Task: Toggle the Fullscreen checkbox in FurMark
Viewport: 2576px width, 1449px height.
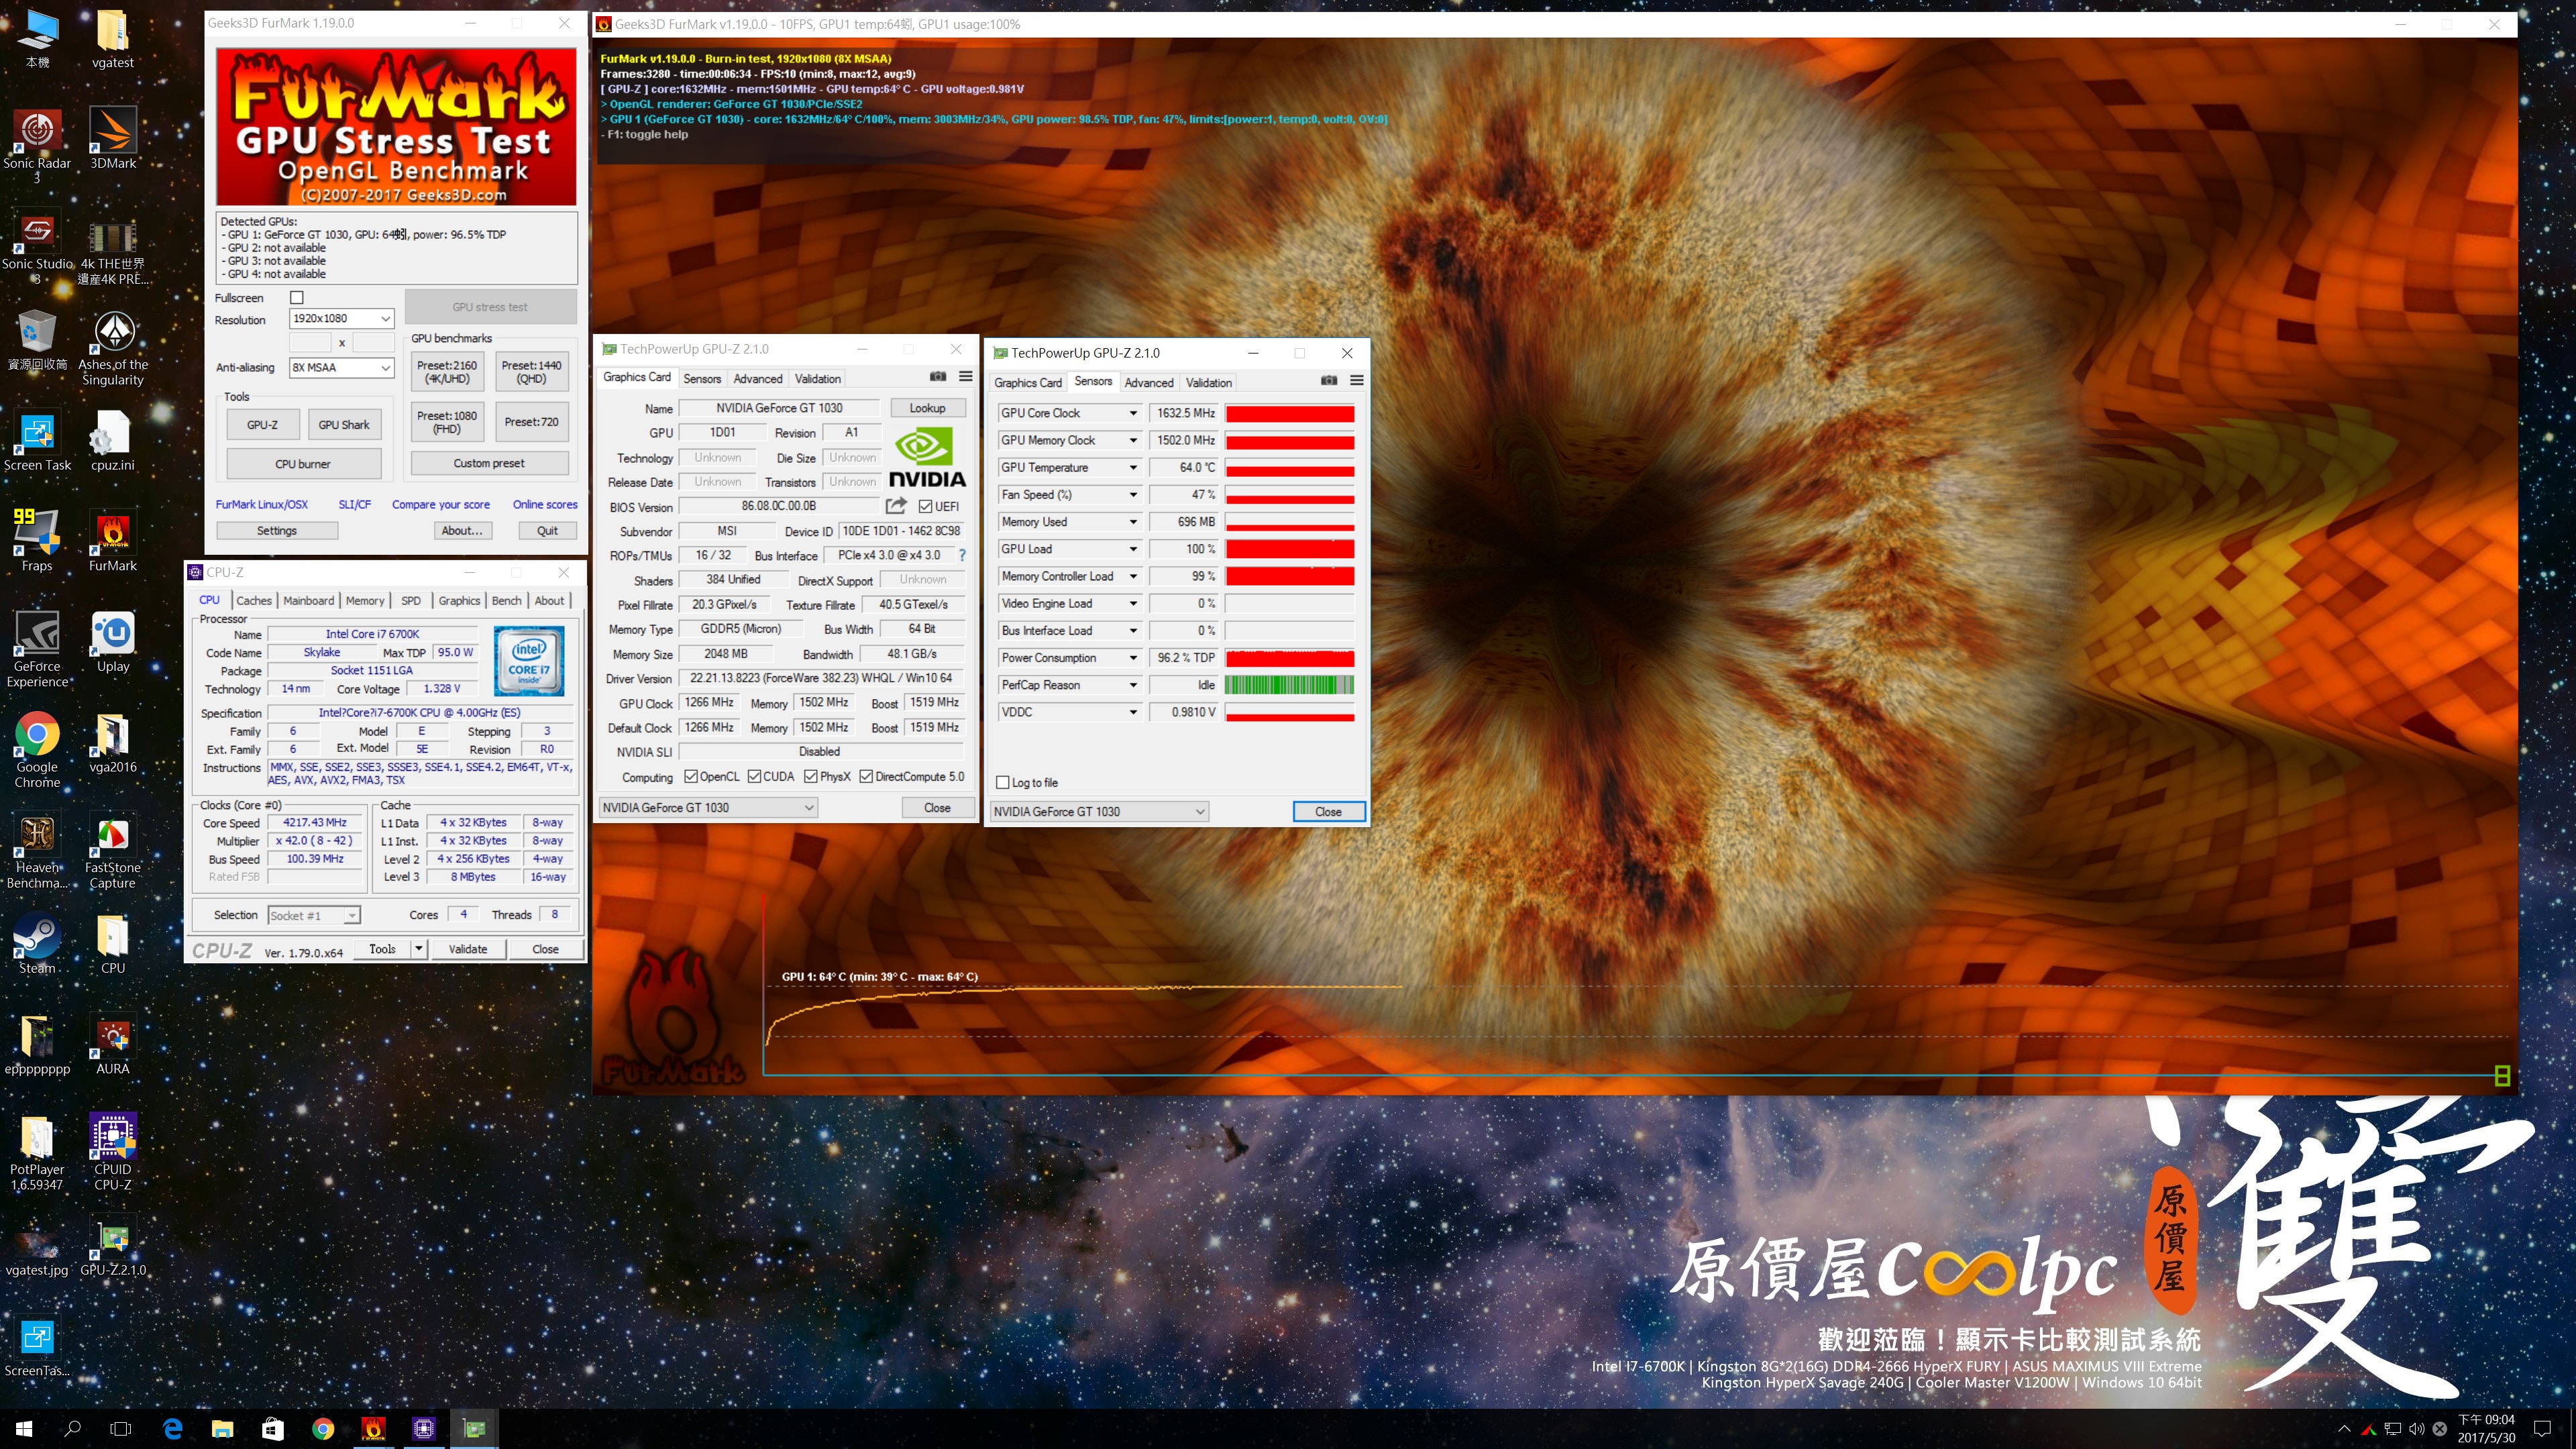Action: pos(297,297)
